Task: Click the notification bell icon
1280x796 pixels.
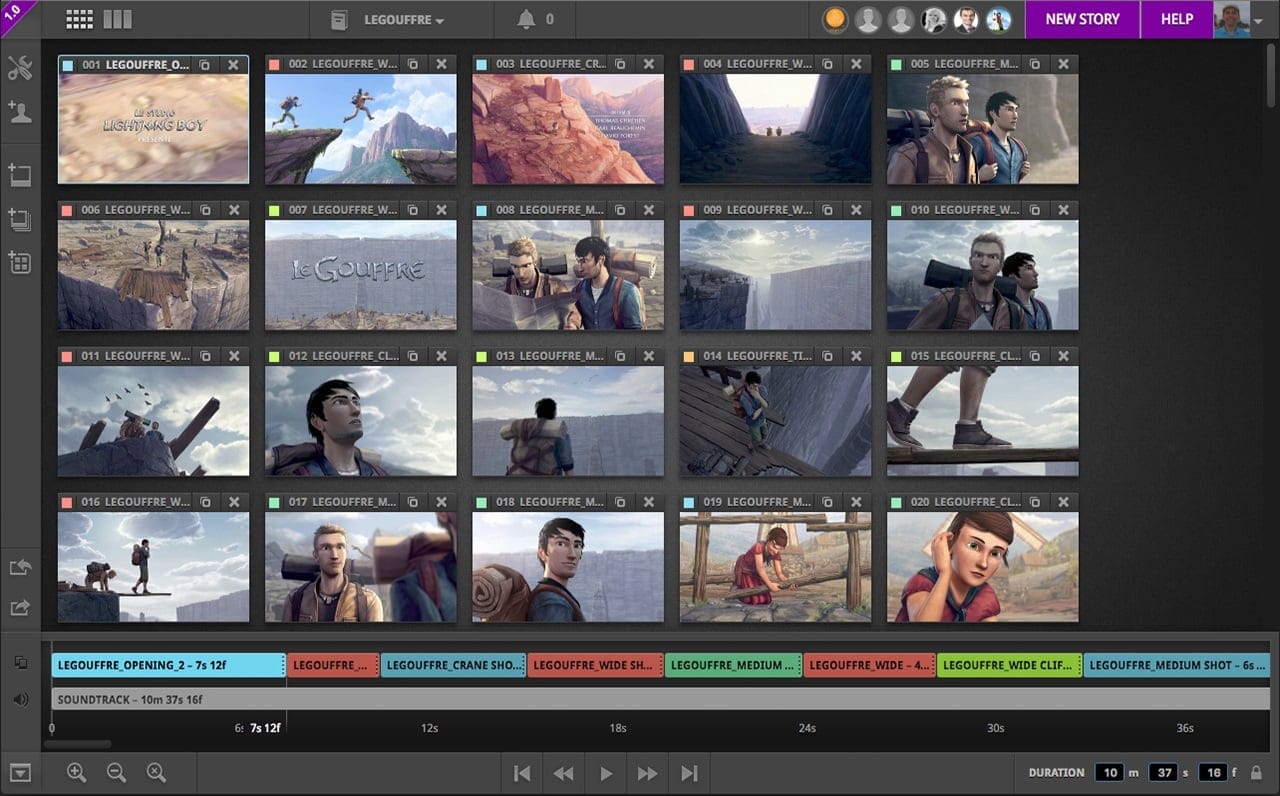Action: coord(526,19)
